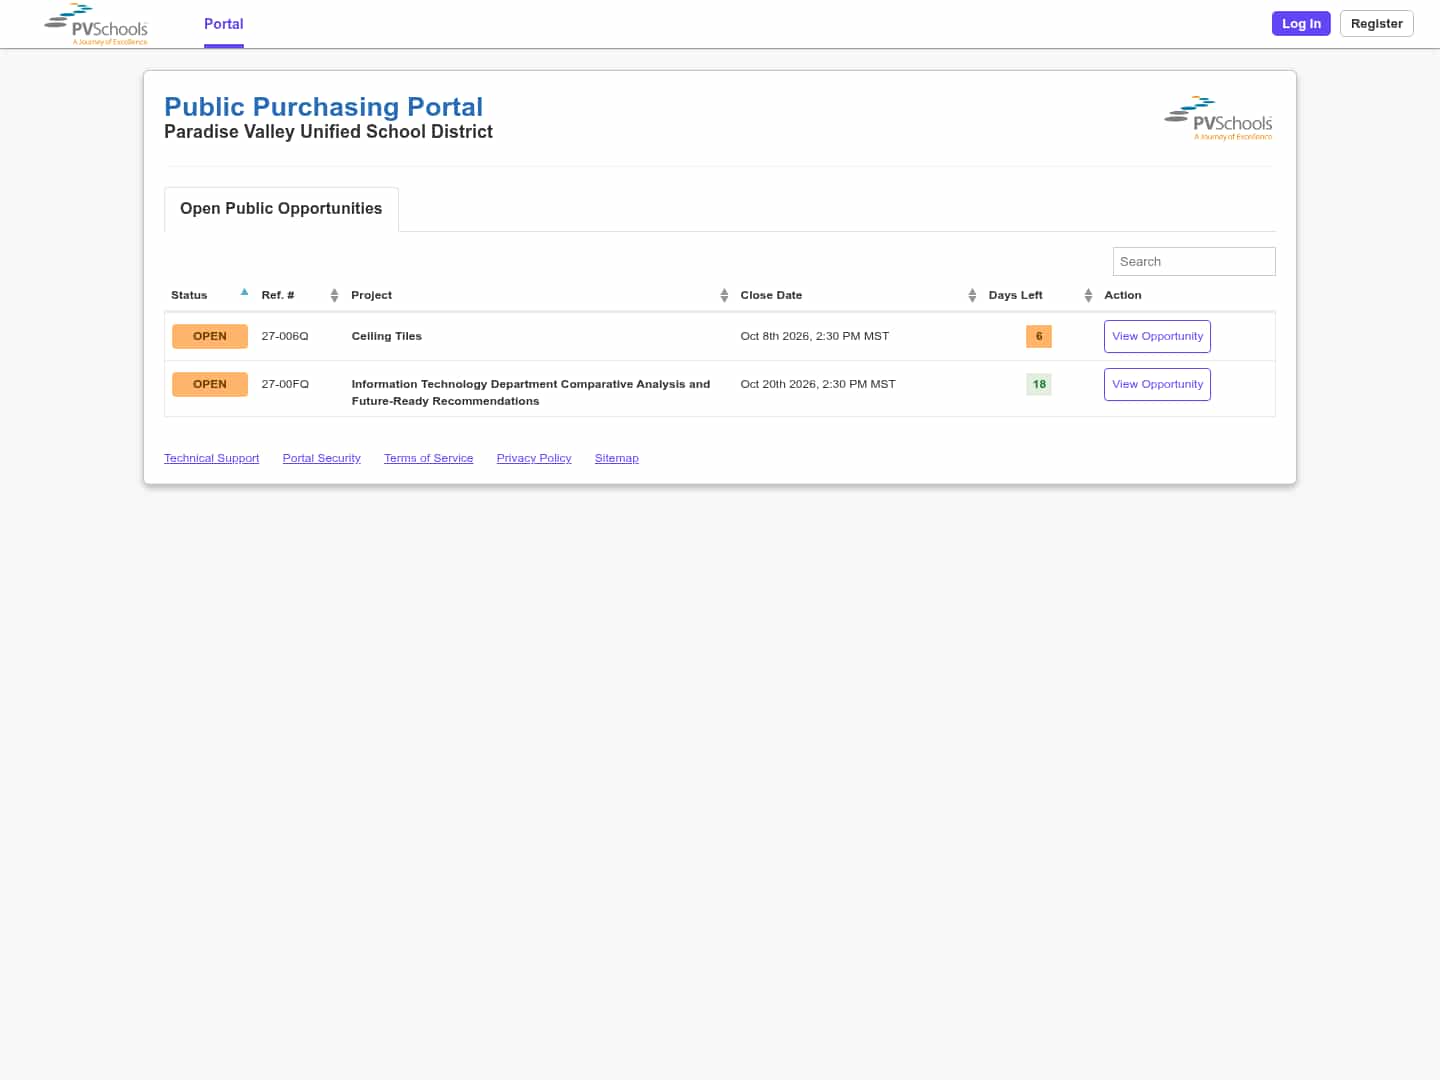Image resolution: width=1440 pixels, height=1080 pixels.
Task: Click the OPEN status badge for 27-00FQ
Action: pyautogui.click(x=210, y=384)
